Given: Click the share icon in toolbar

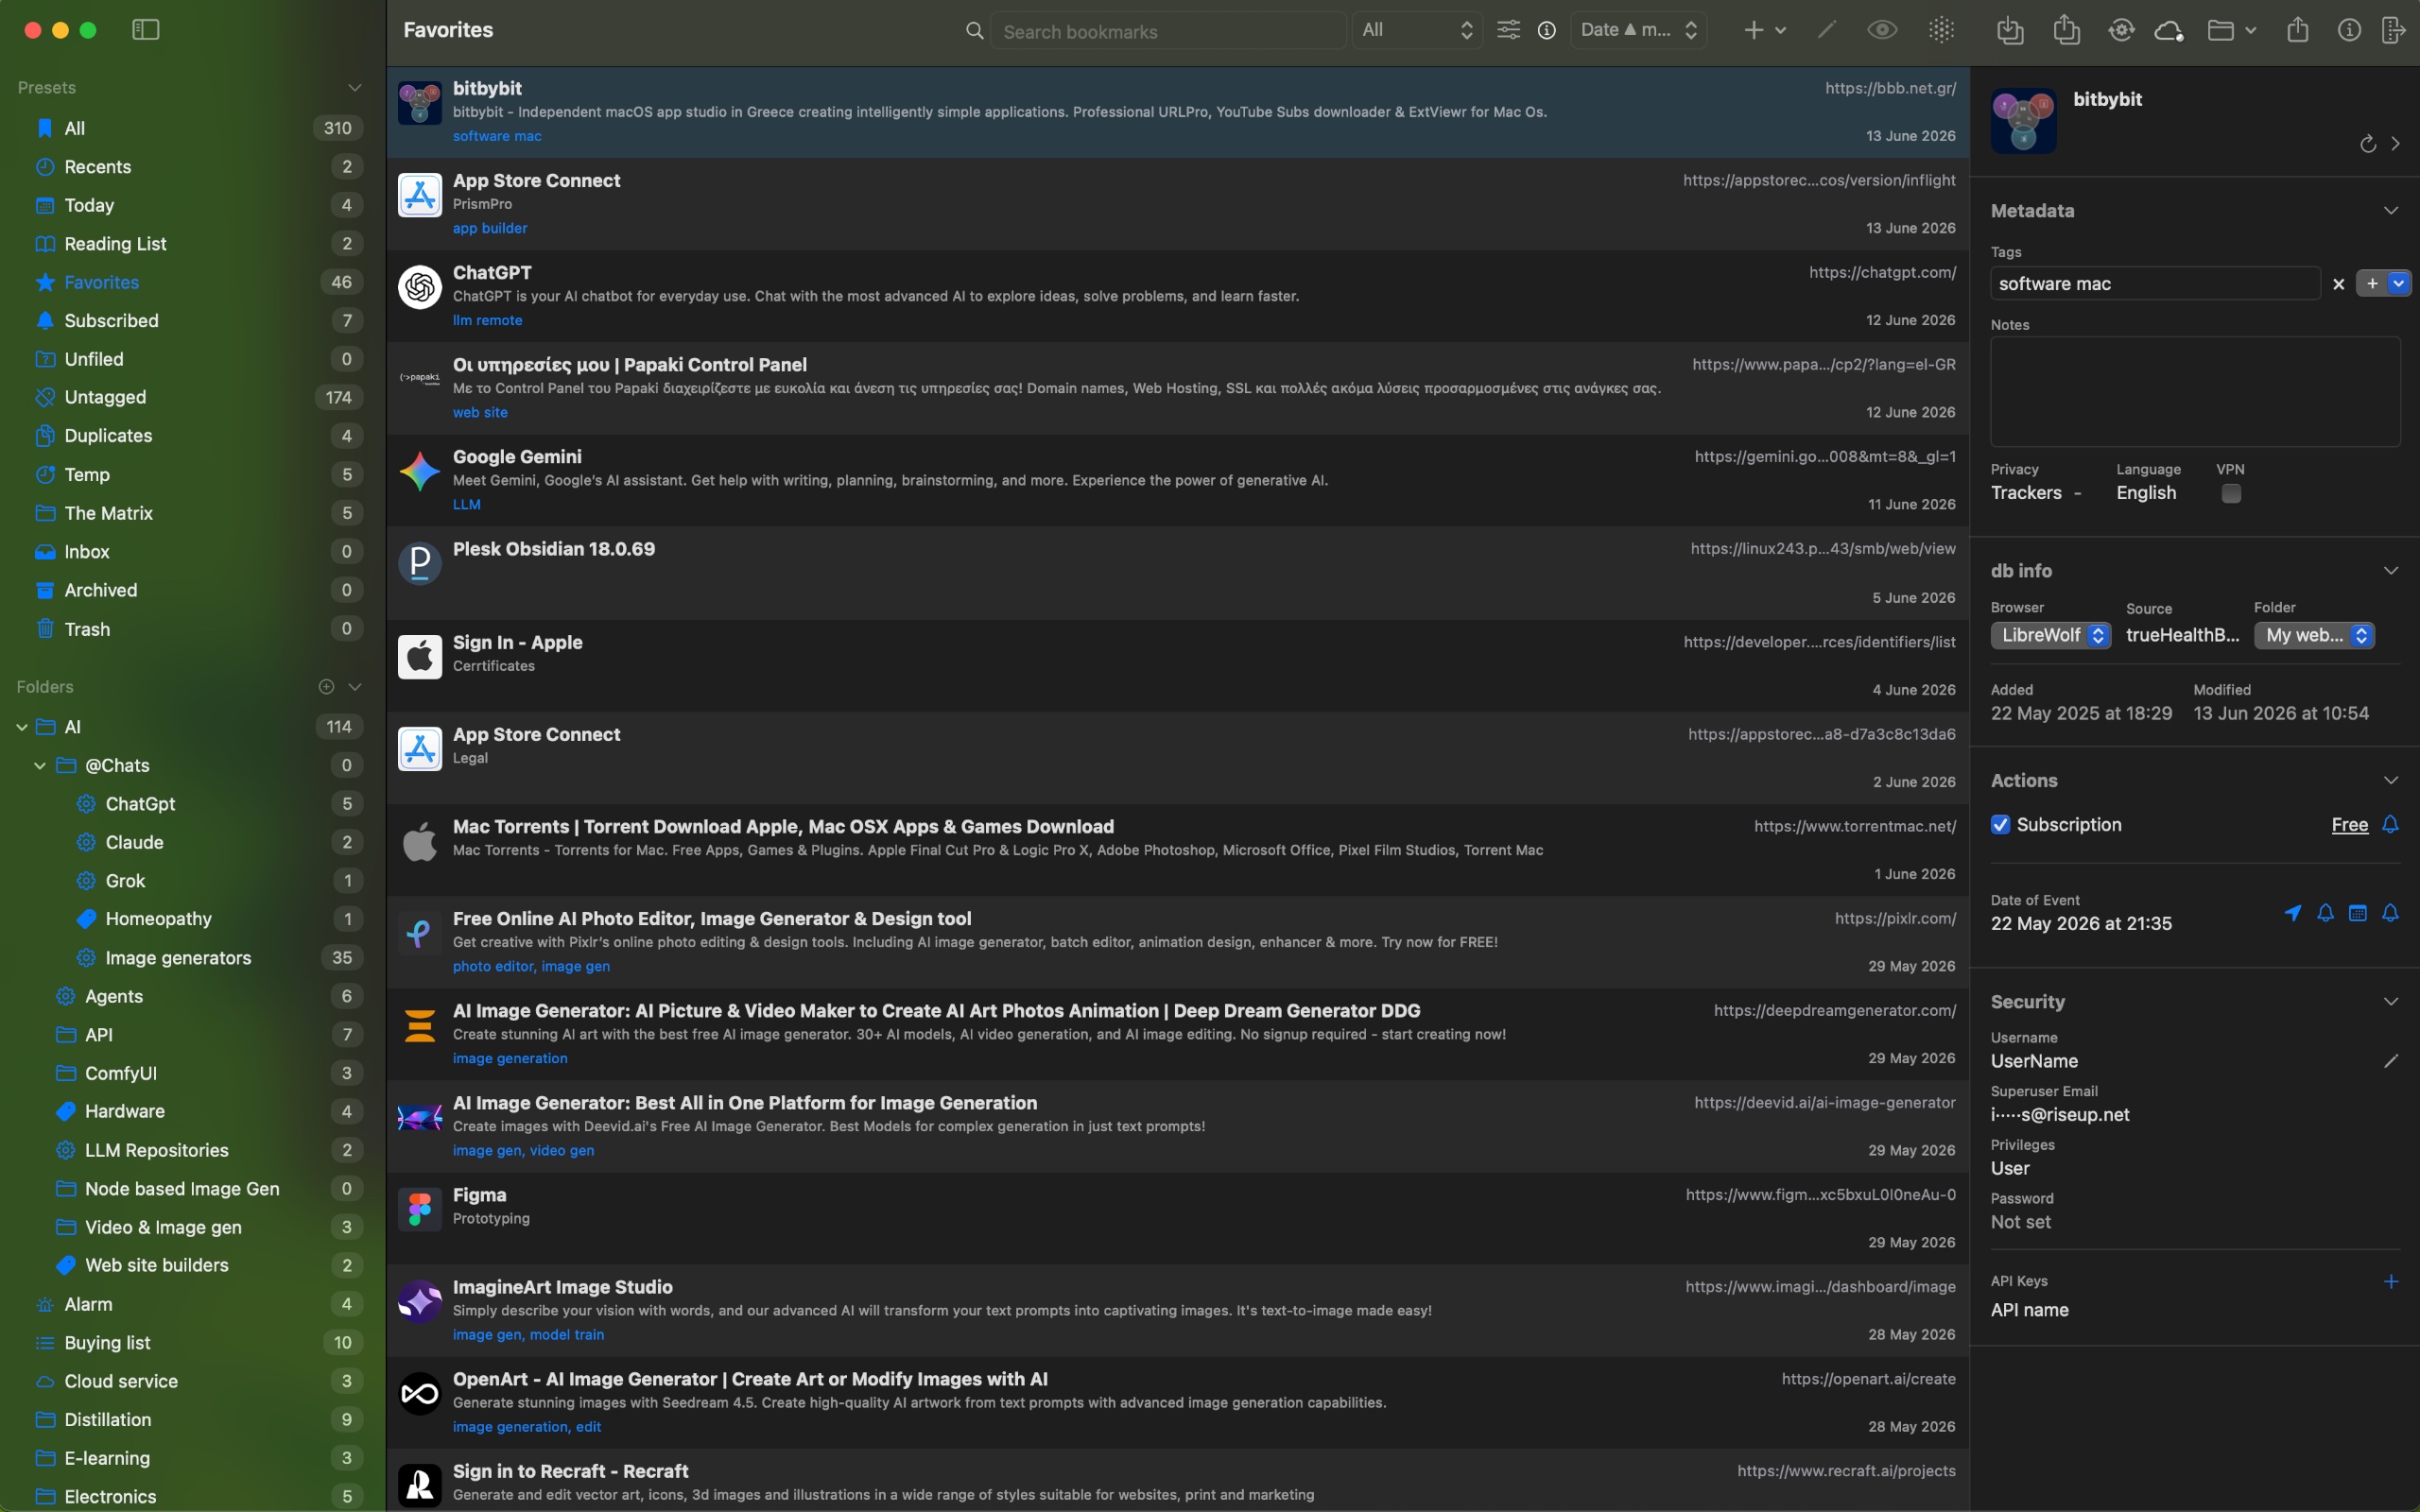Looking at the screenshot, I should (x=2298, y=30).
